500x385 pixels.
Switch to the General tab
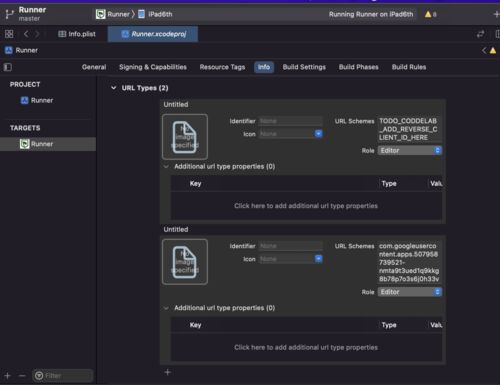click(94, 67)
